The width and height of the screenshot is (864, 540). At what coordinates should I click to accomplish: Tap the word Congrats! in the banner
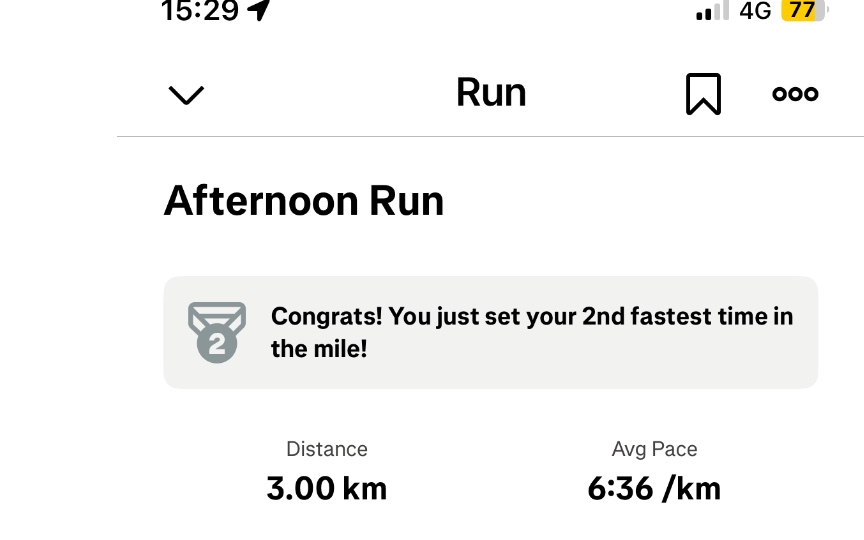tap(327, 317)
